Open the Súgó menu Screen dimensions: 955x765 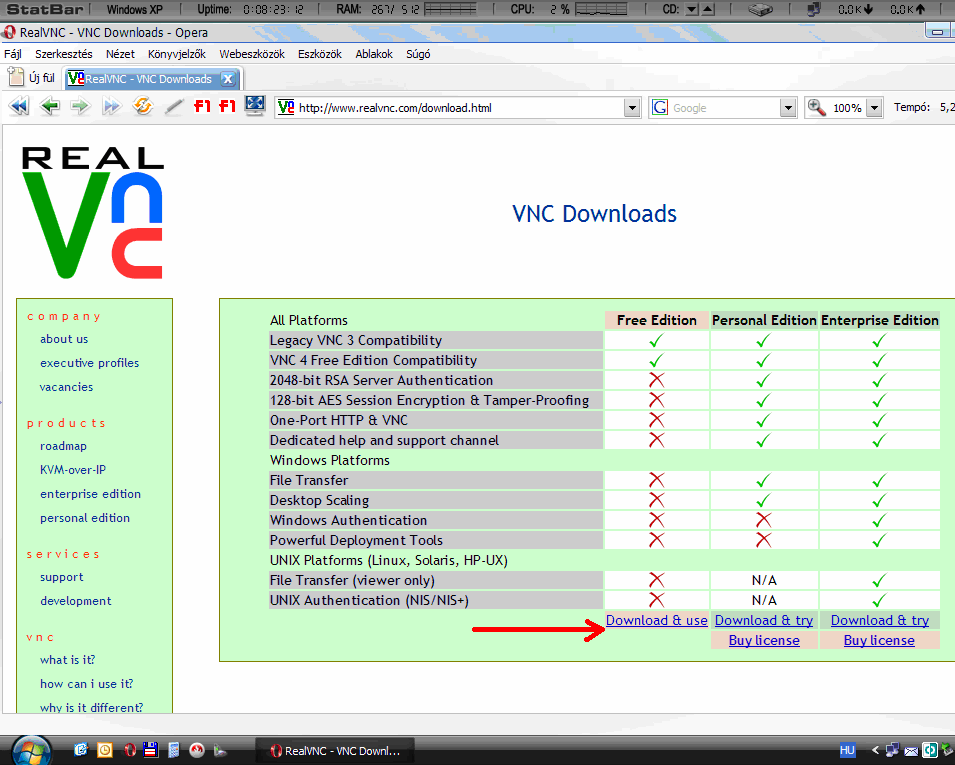point(418,54)
